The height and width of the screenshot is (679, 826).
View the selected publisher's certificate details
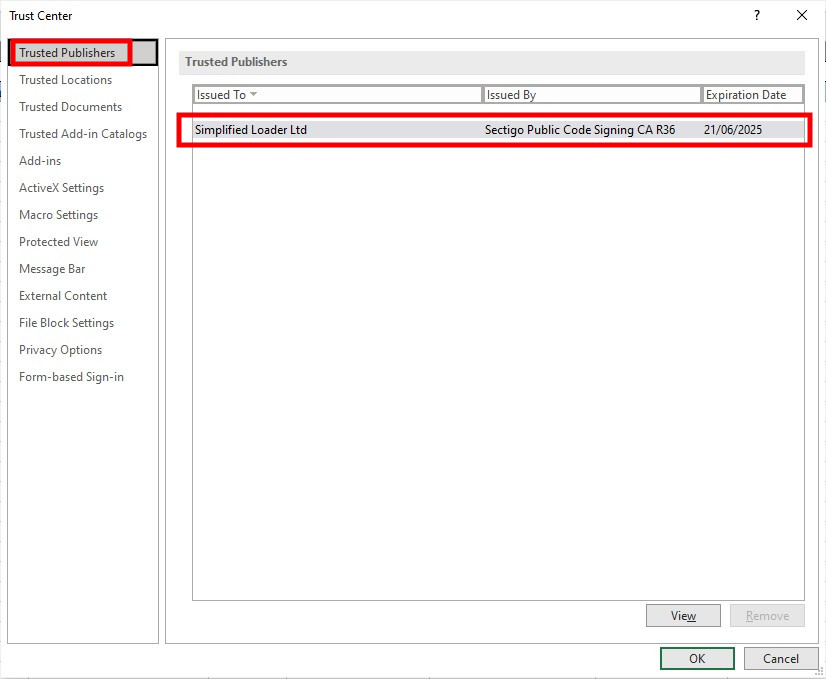(x=683, y=615)
